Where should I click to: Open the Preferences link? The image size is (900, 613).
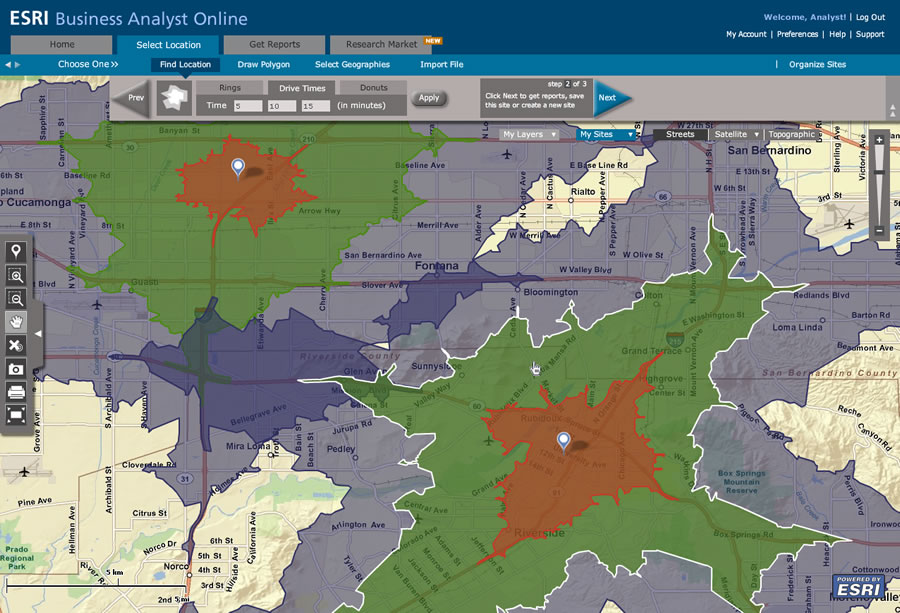coord(797,34)
